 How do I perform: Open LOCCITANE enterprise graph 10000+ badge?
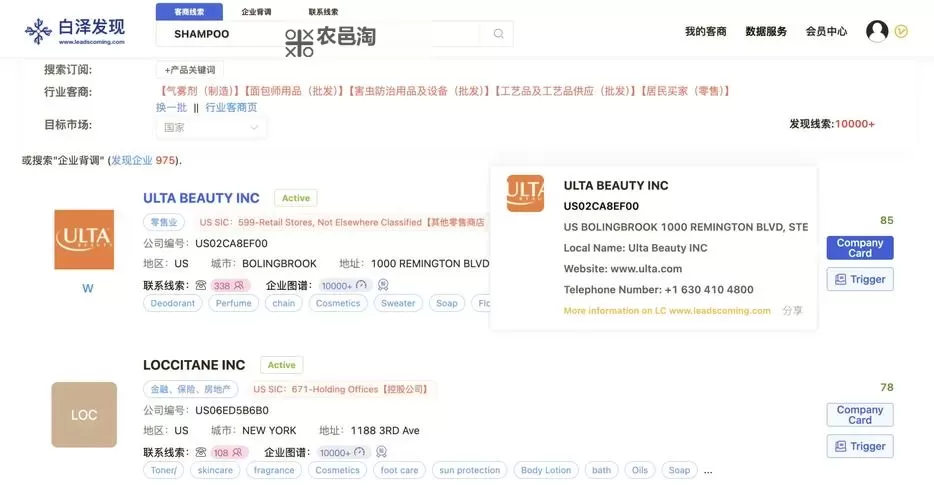[x=343, y=452]
